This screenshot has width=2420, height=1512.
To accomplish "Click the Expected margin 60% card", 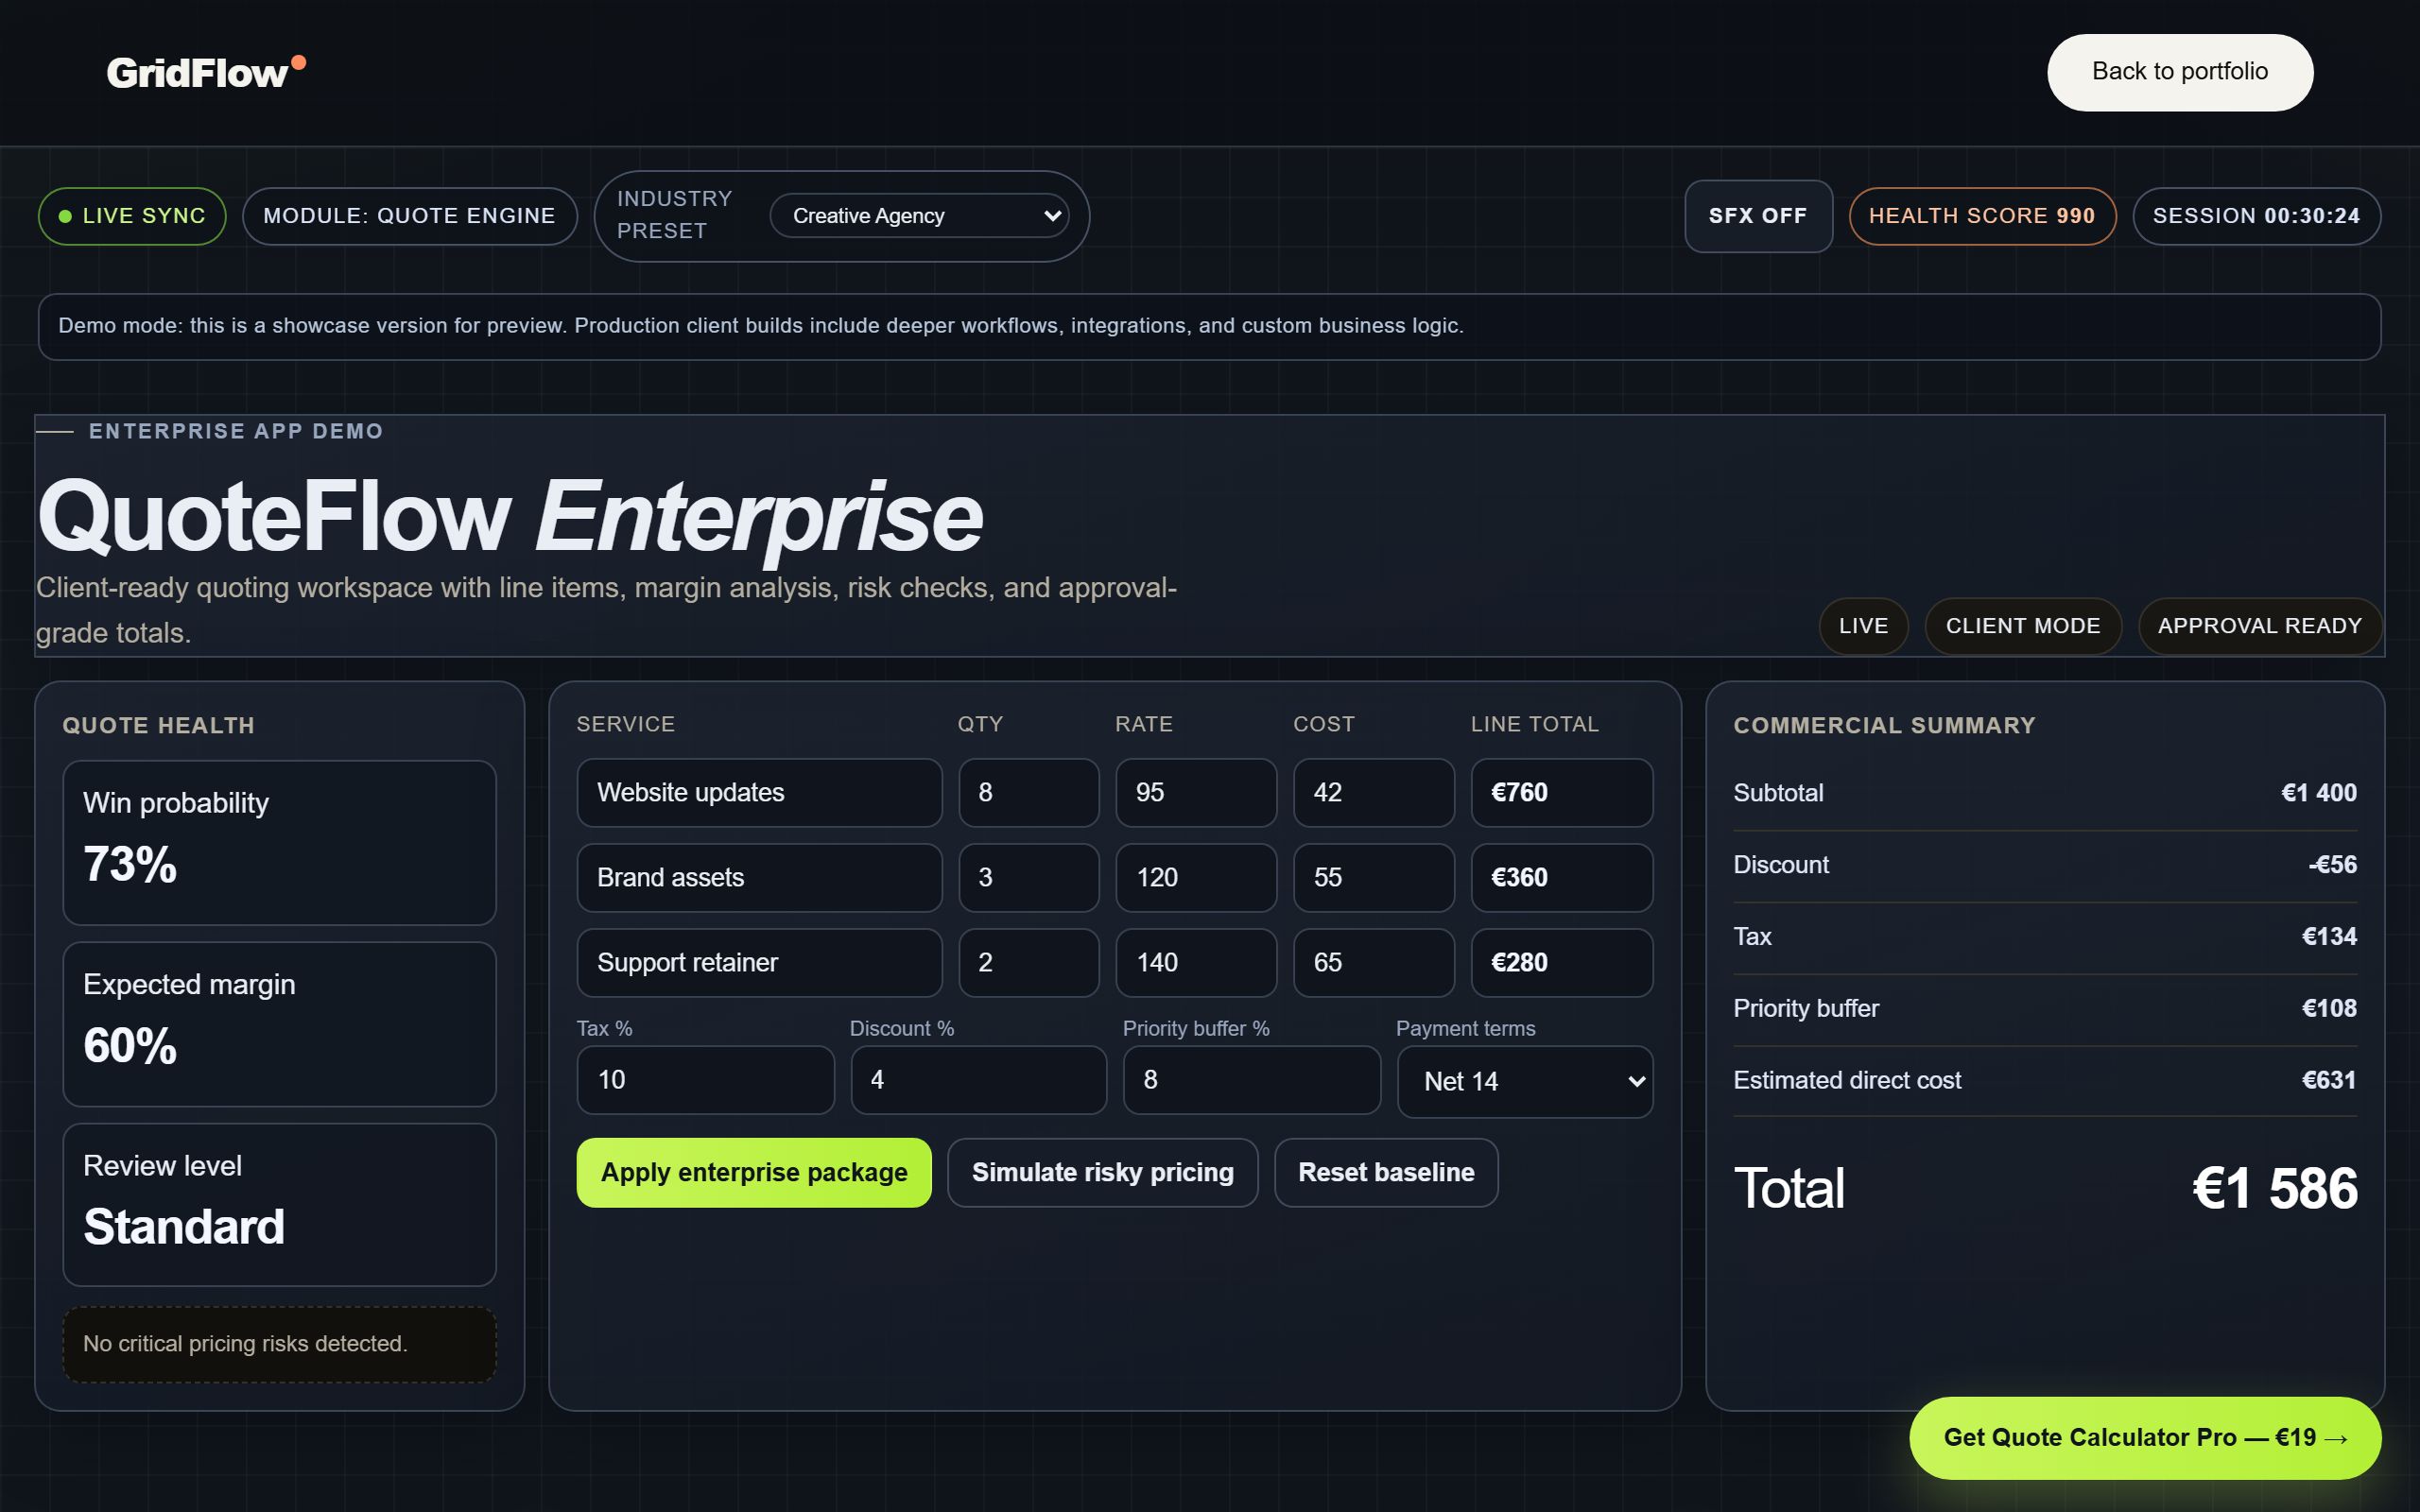I will click(x=279, y=1024).
